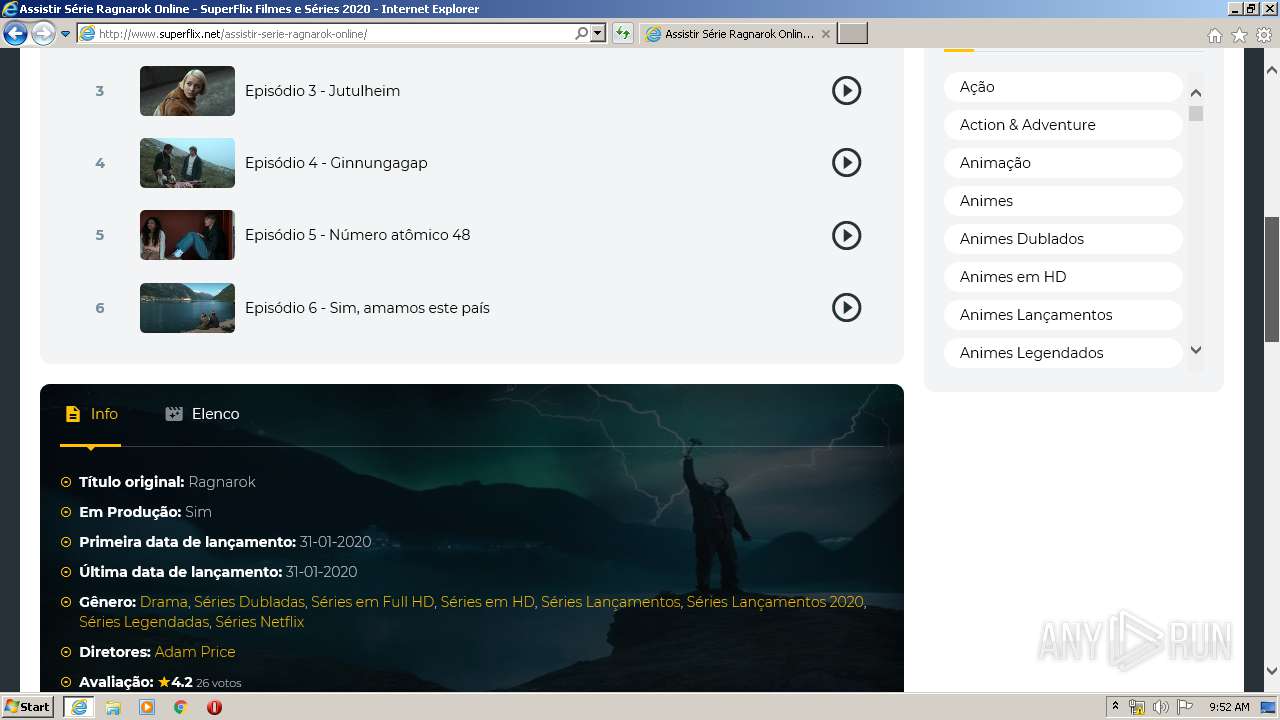
Task: Open the Action Center flag tray icon
Action: coord(1185,707)
